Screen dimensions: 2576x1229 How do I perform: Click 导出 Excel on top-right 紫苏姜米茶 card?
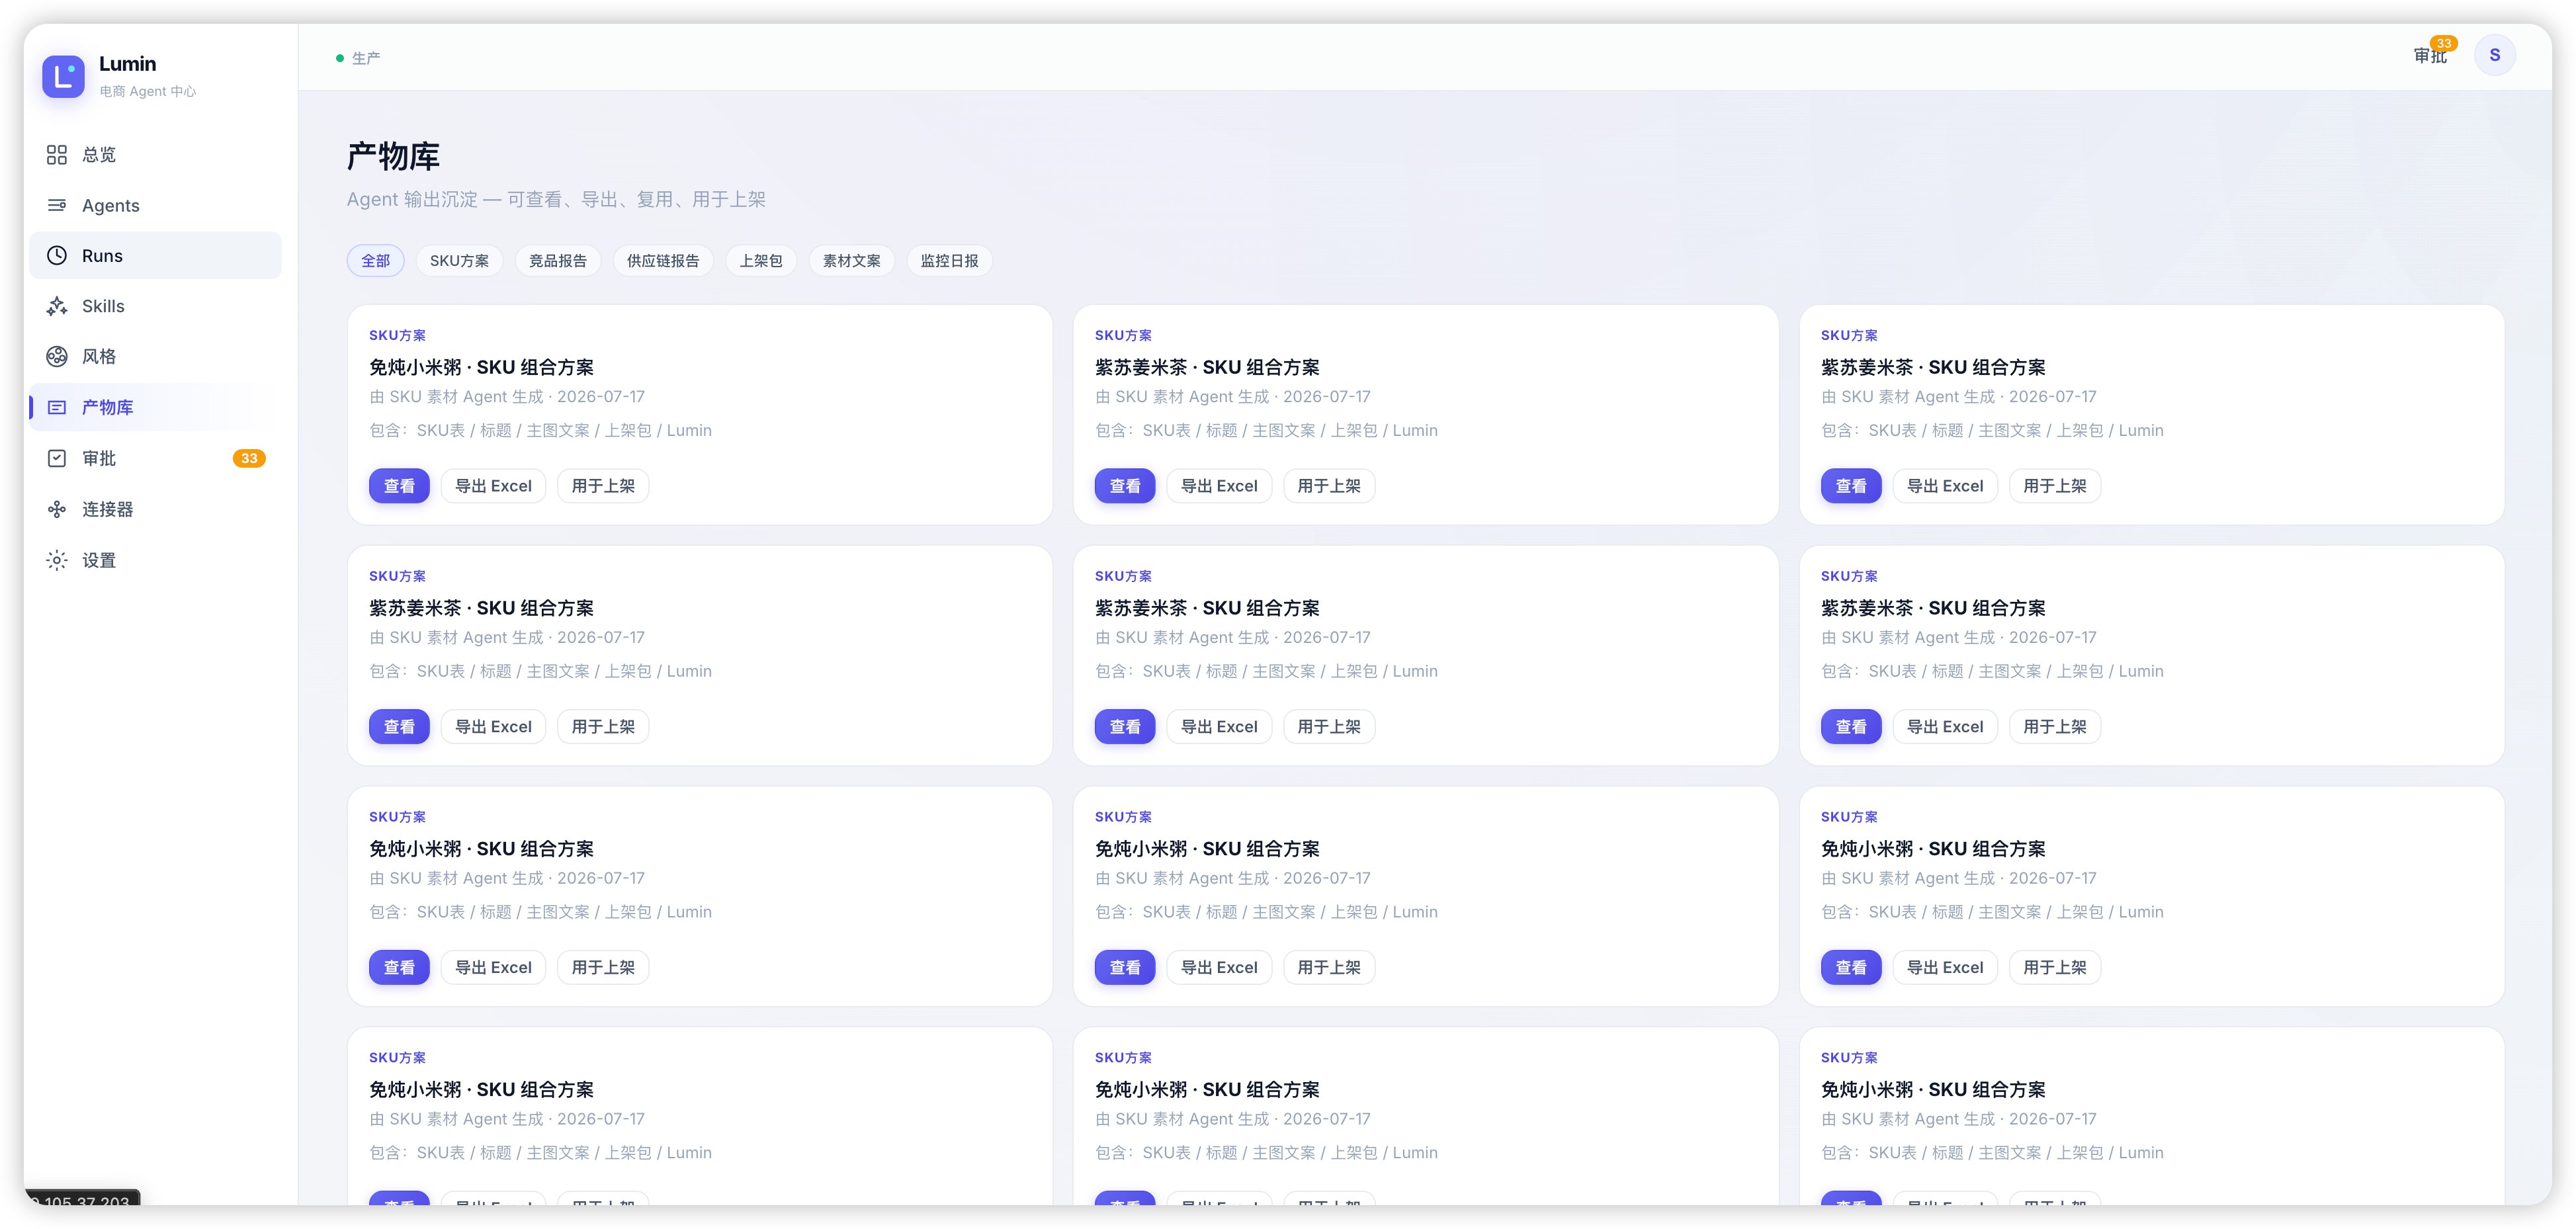pos(1945,486)
